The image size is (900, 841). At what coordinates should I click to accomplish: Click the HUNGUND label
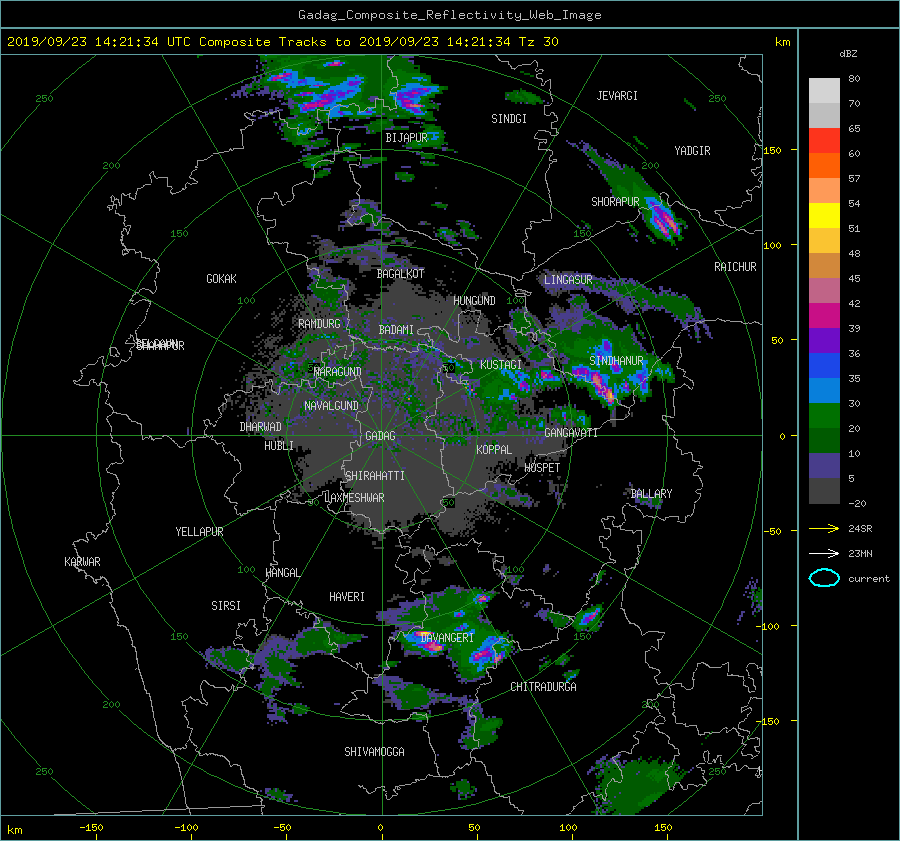474,301
